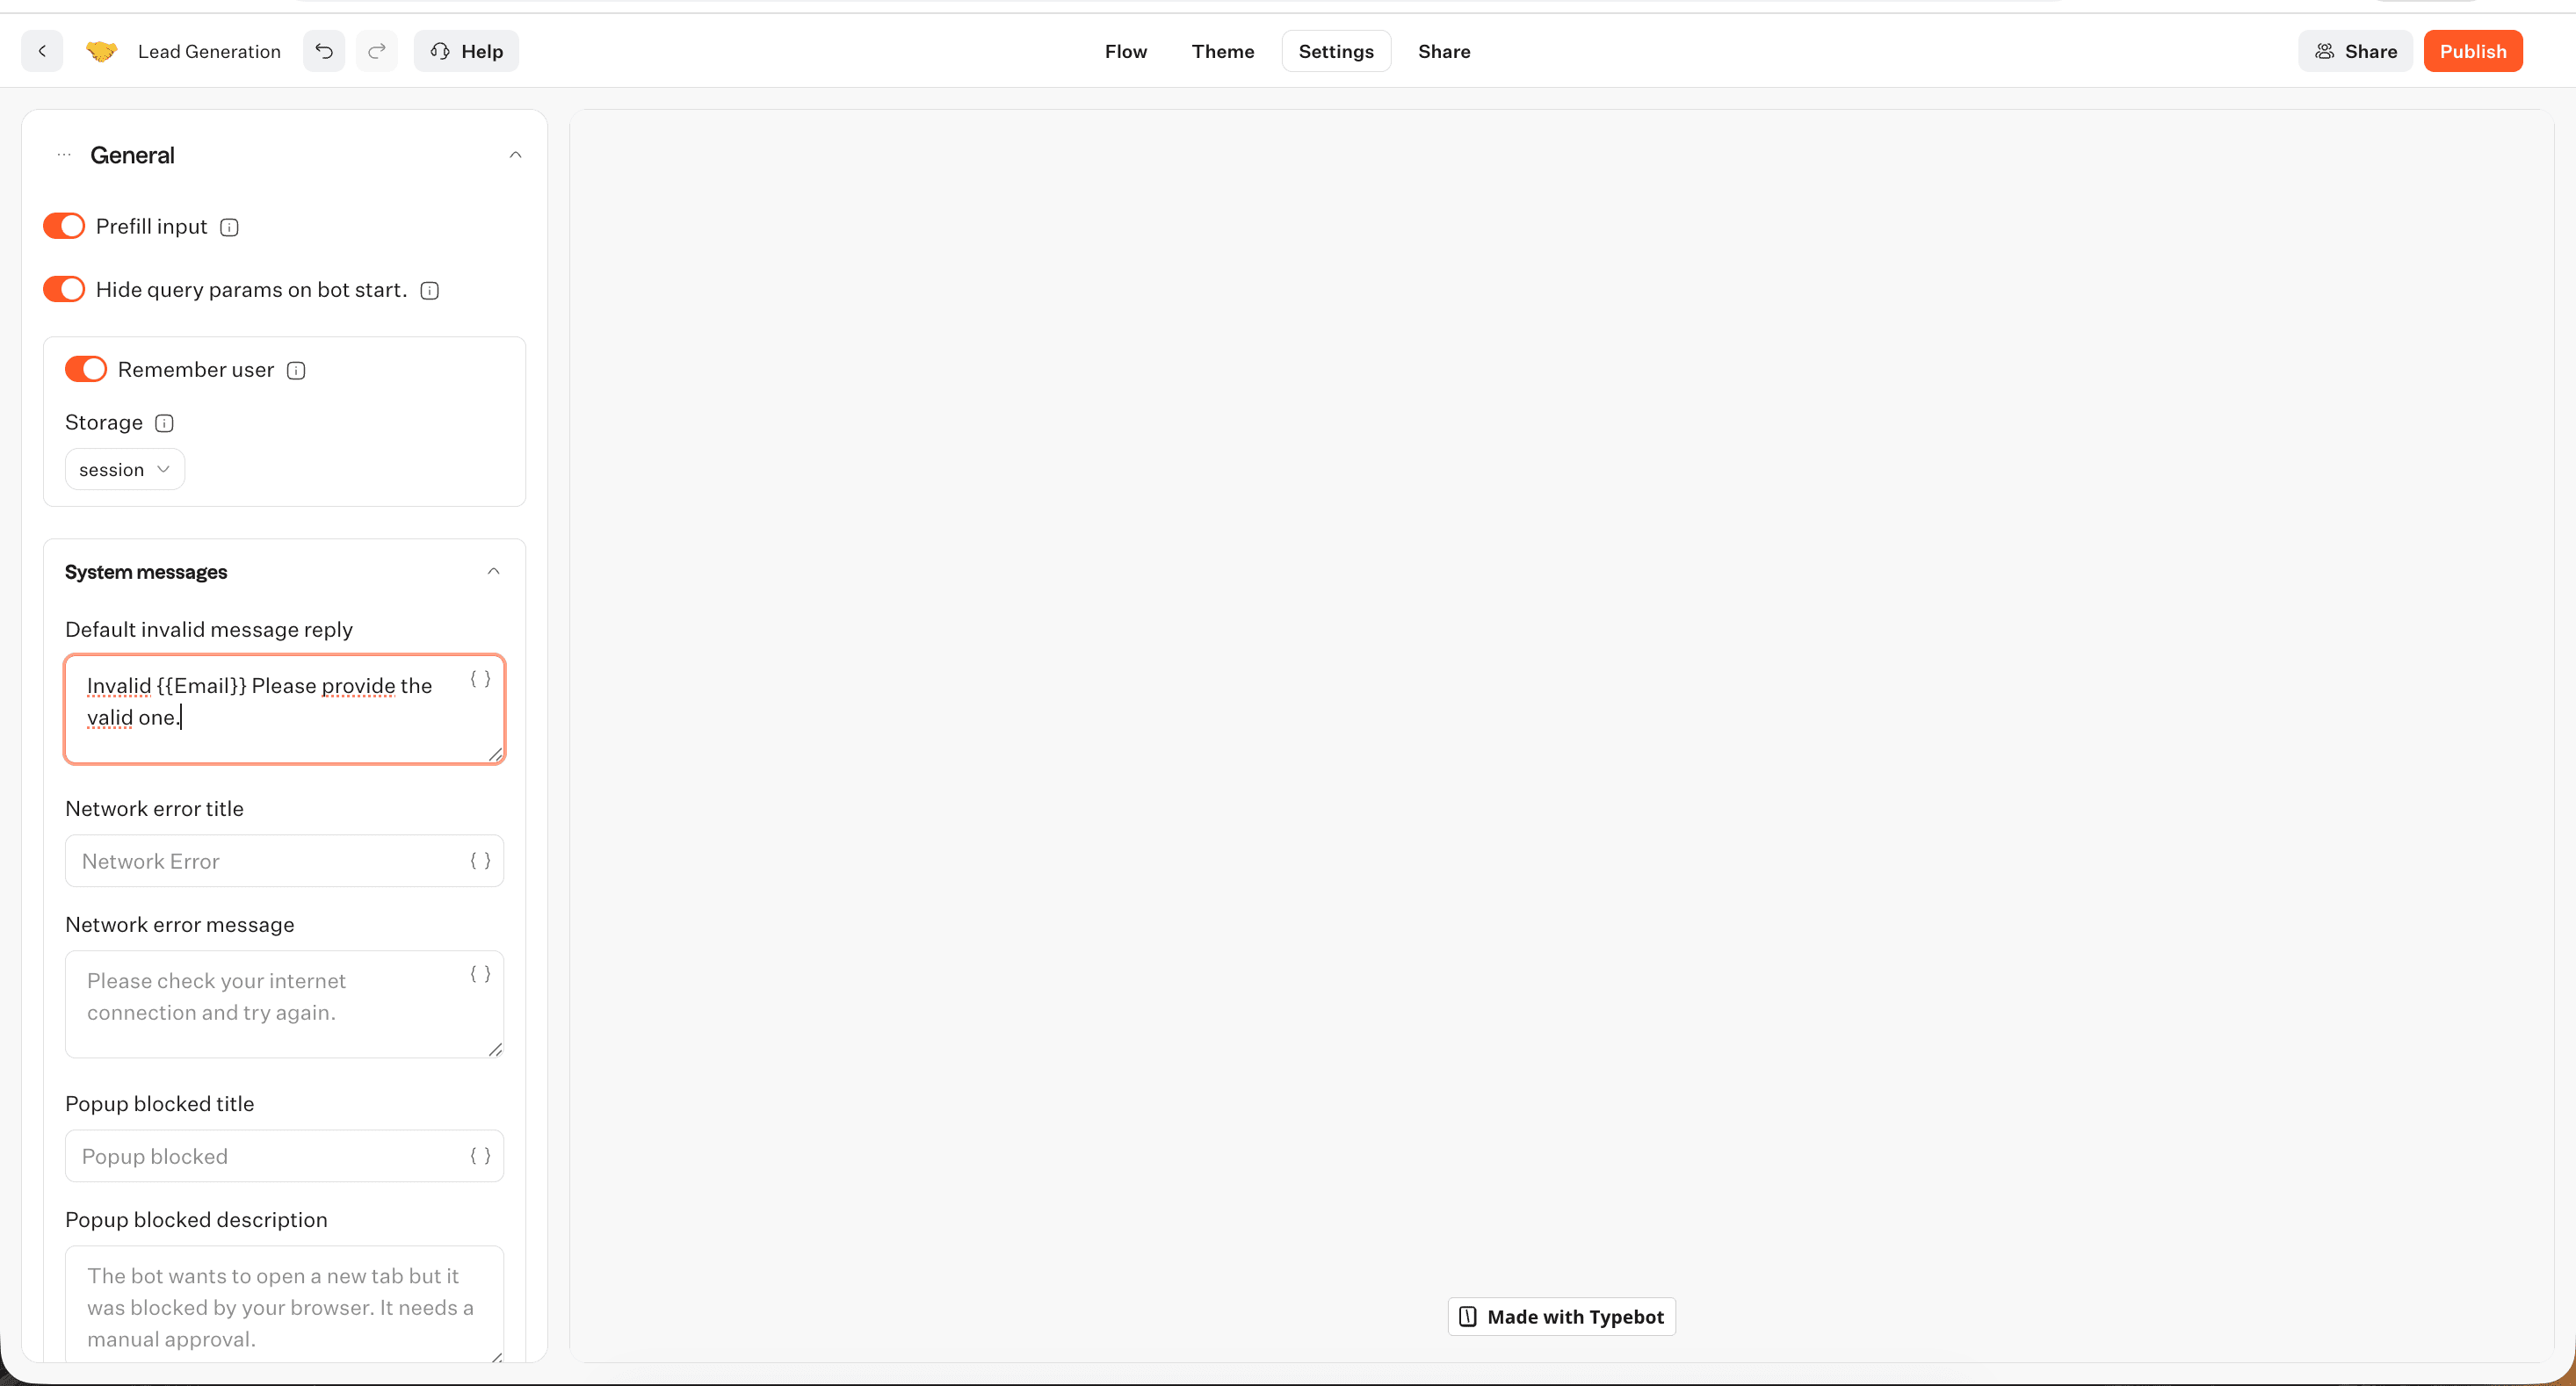This screenshot has width=2576, height=1386.
Task: Click the System messages heading
Action: [146, 572]
